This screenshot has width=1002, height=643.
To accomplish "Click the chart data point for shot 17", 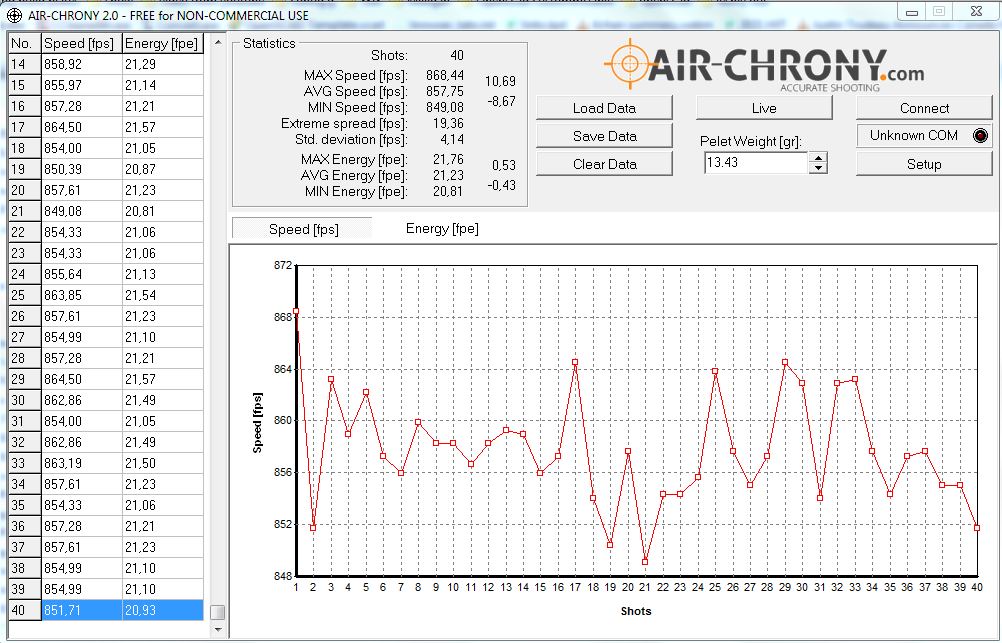I will pyautogui.click(x=575, y=362).
